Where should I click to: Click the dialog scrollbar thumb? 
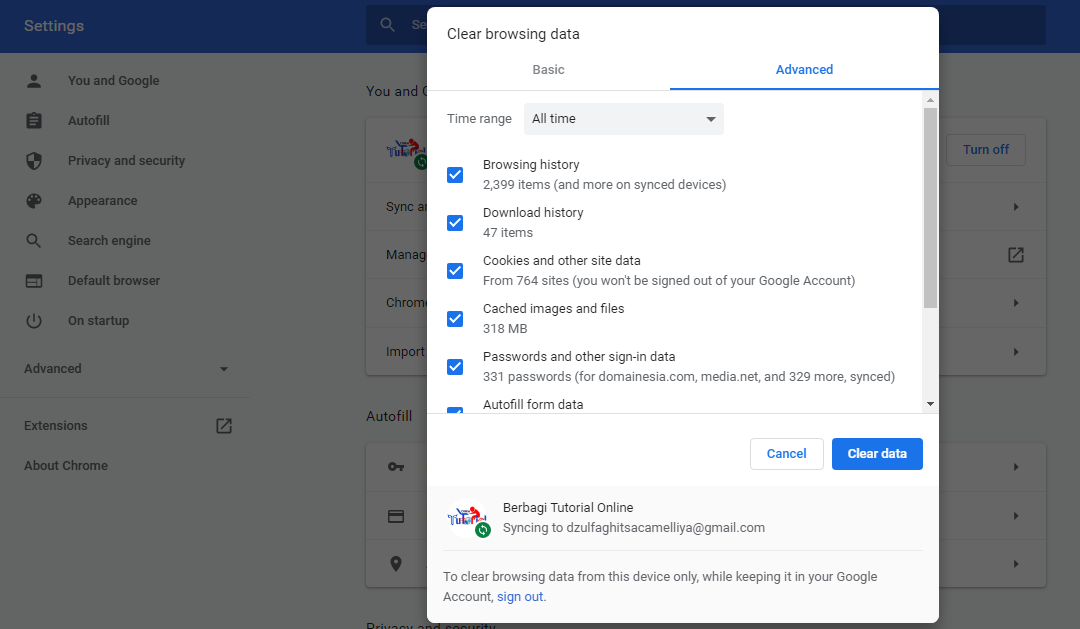point(931,208)
